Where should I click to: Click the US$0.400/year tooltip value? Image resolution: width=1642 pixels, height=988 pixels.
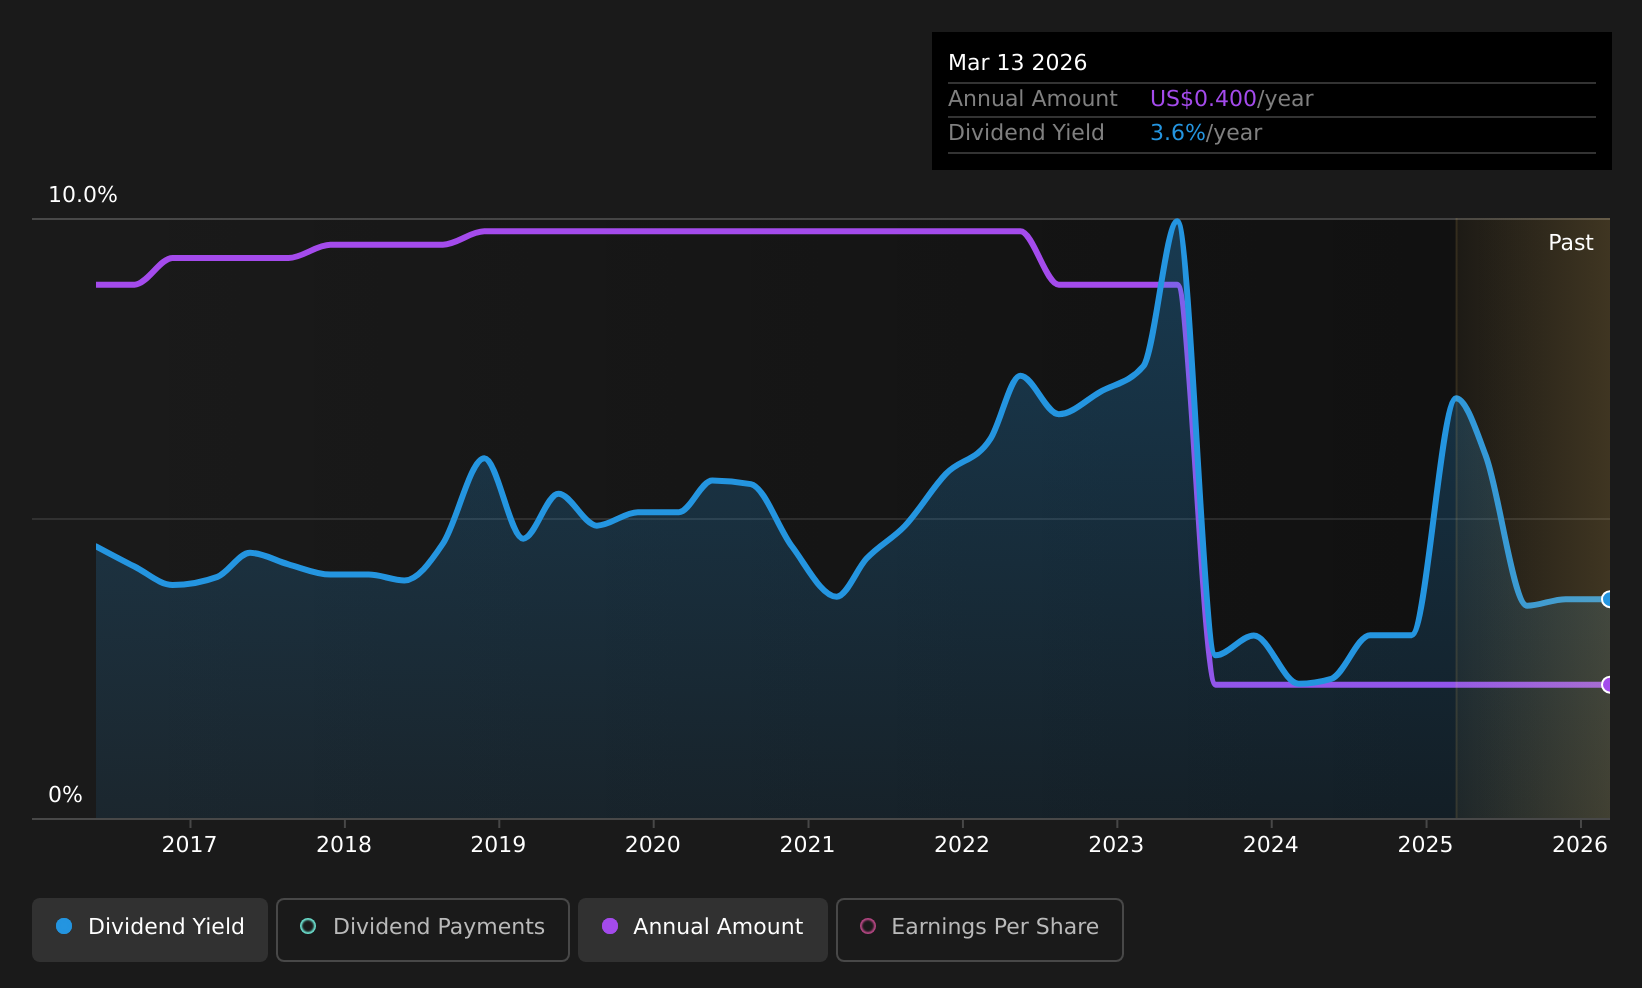pyautogui.click(x=1231, y=99)
